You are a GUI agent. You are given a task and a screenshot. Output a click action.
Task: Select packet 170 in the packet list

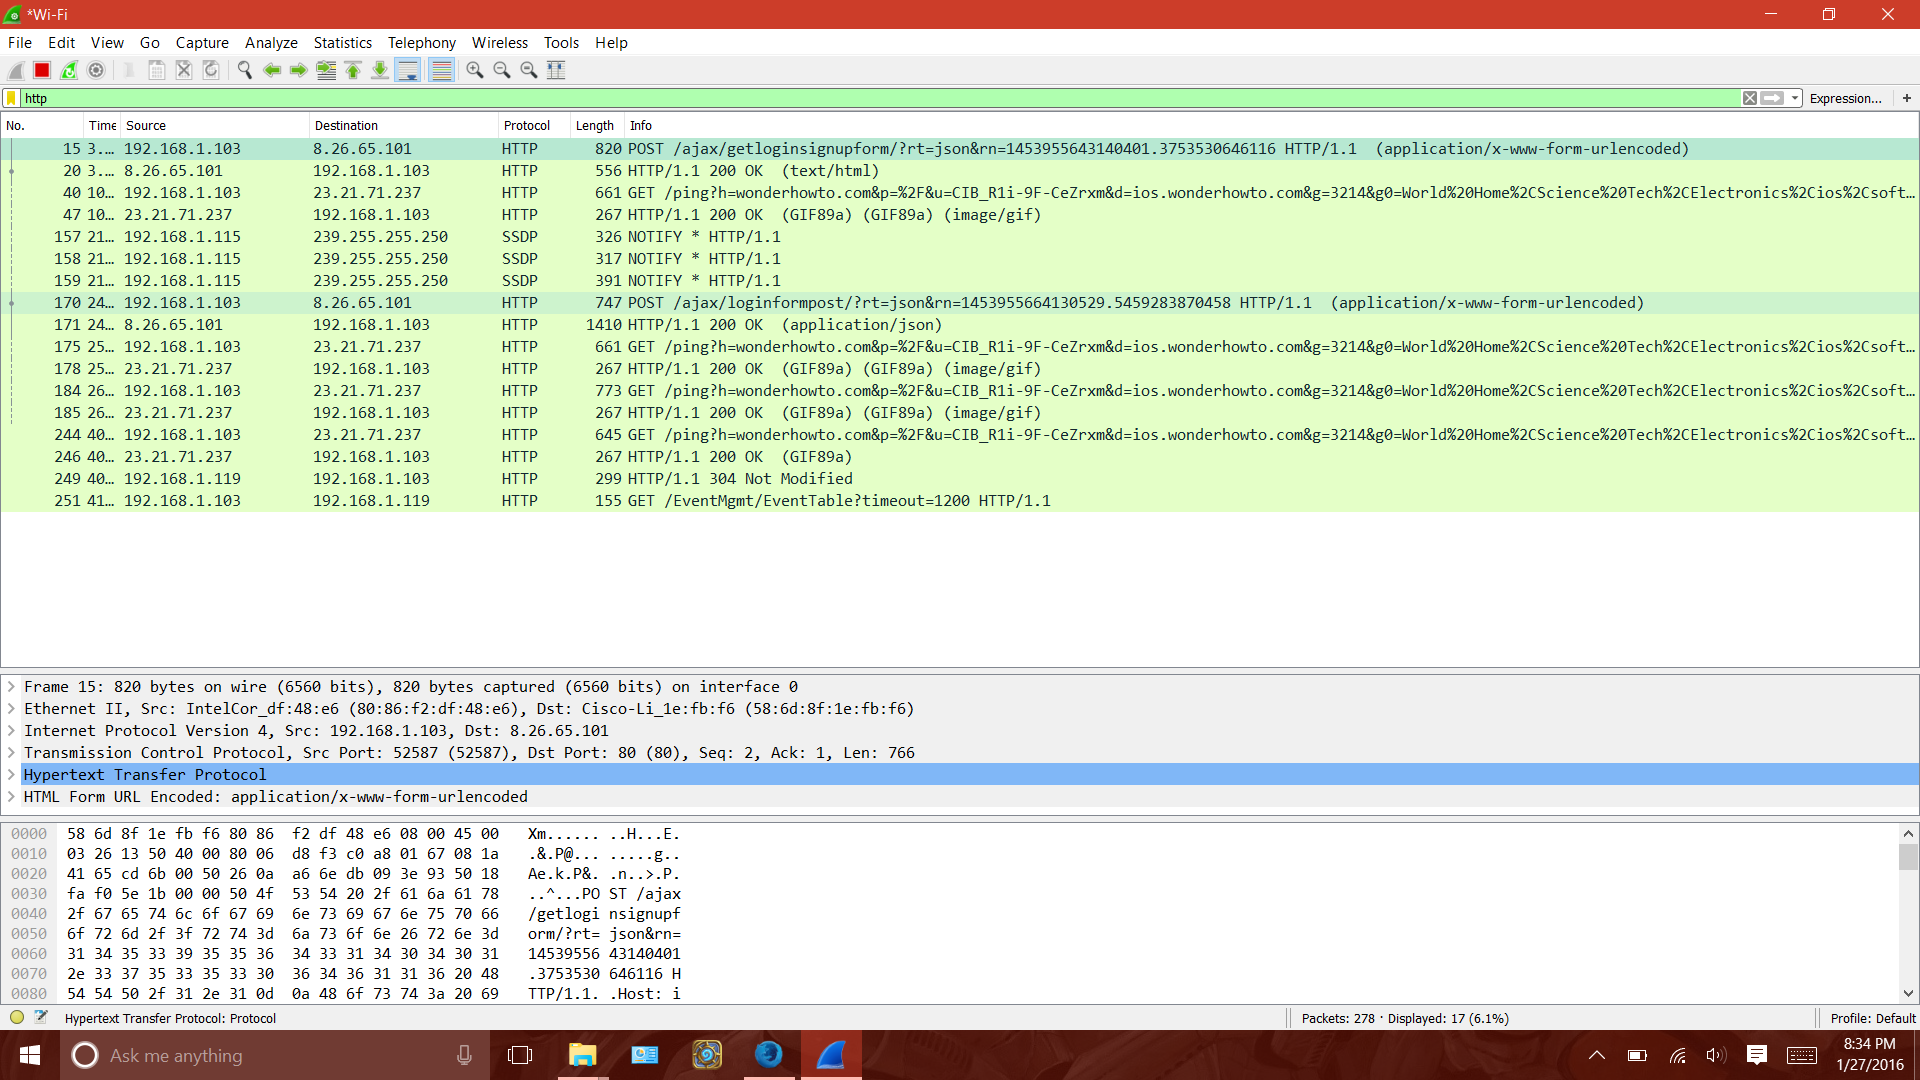pyautogui.click(x=400, y=302)
